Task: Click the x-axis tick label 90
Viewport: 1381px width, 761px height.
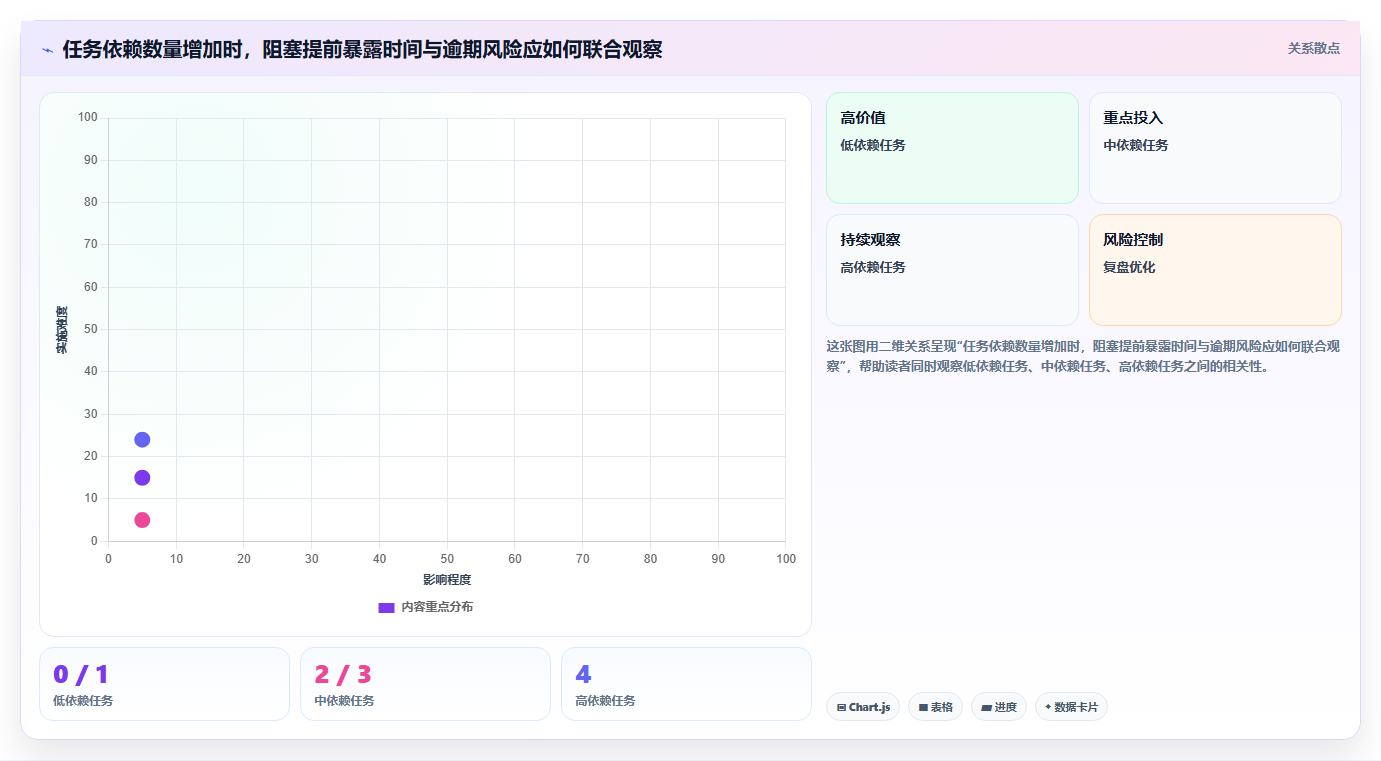Action: coord(718,559)
